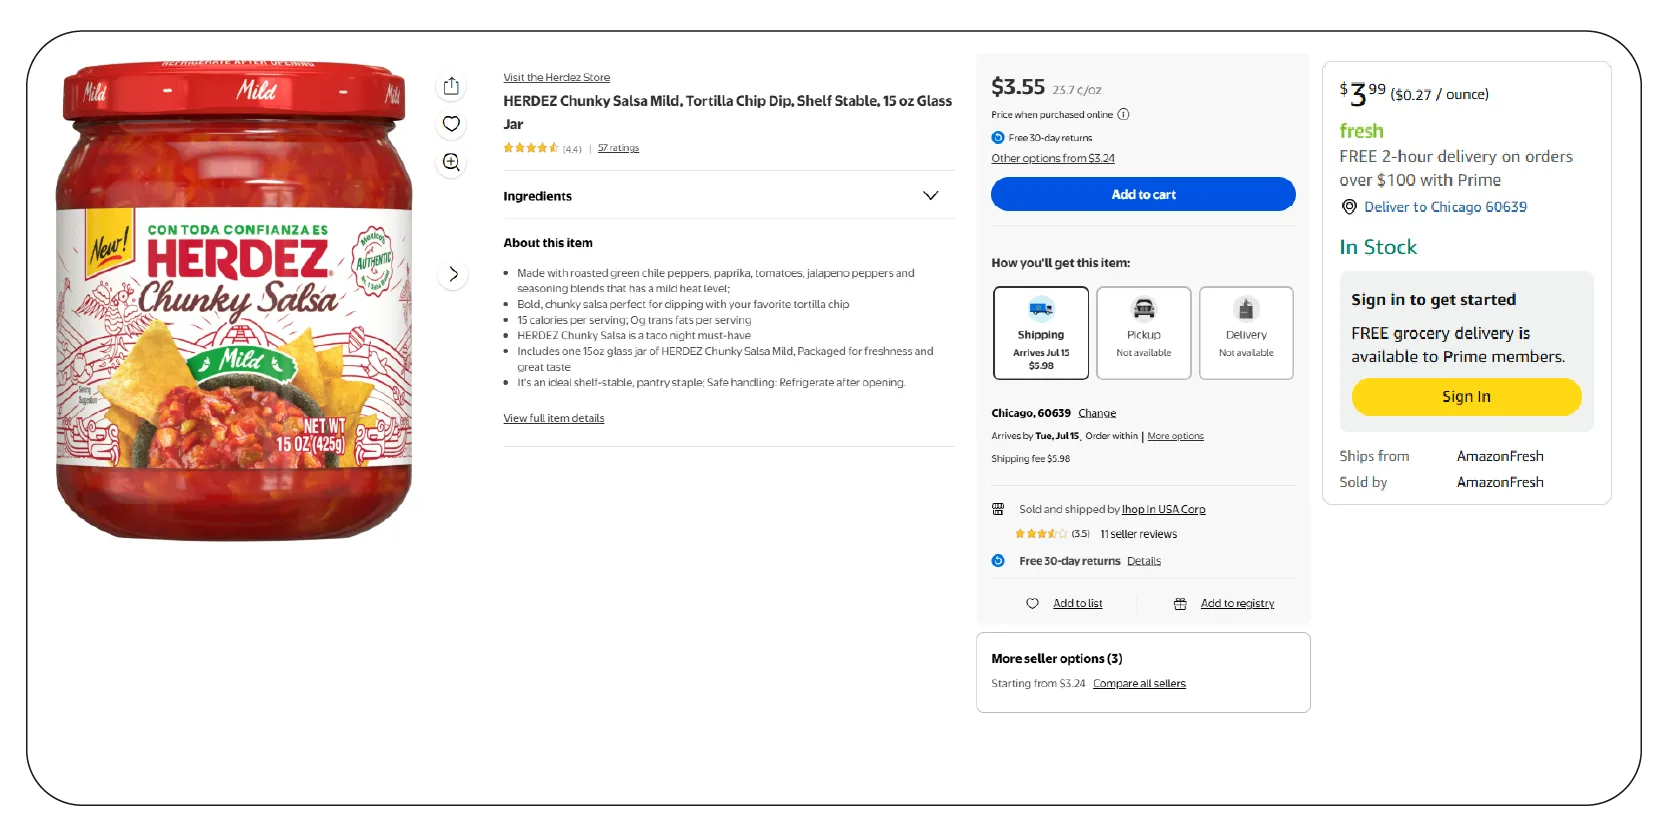Click 'Sign in to get started' heading

(x=1433, y=299)
